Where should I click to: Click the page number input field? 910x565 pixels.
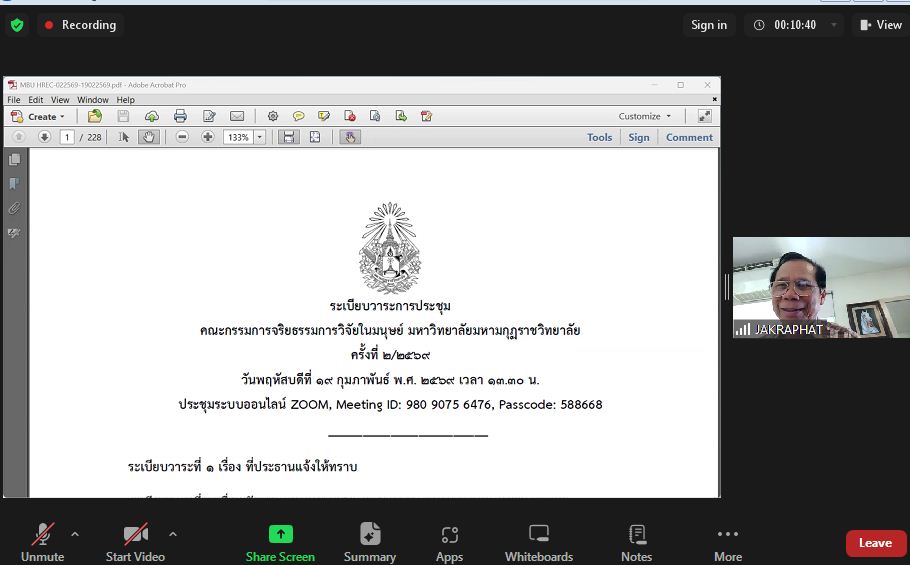click(x=67, y=137)
